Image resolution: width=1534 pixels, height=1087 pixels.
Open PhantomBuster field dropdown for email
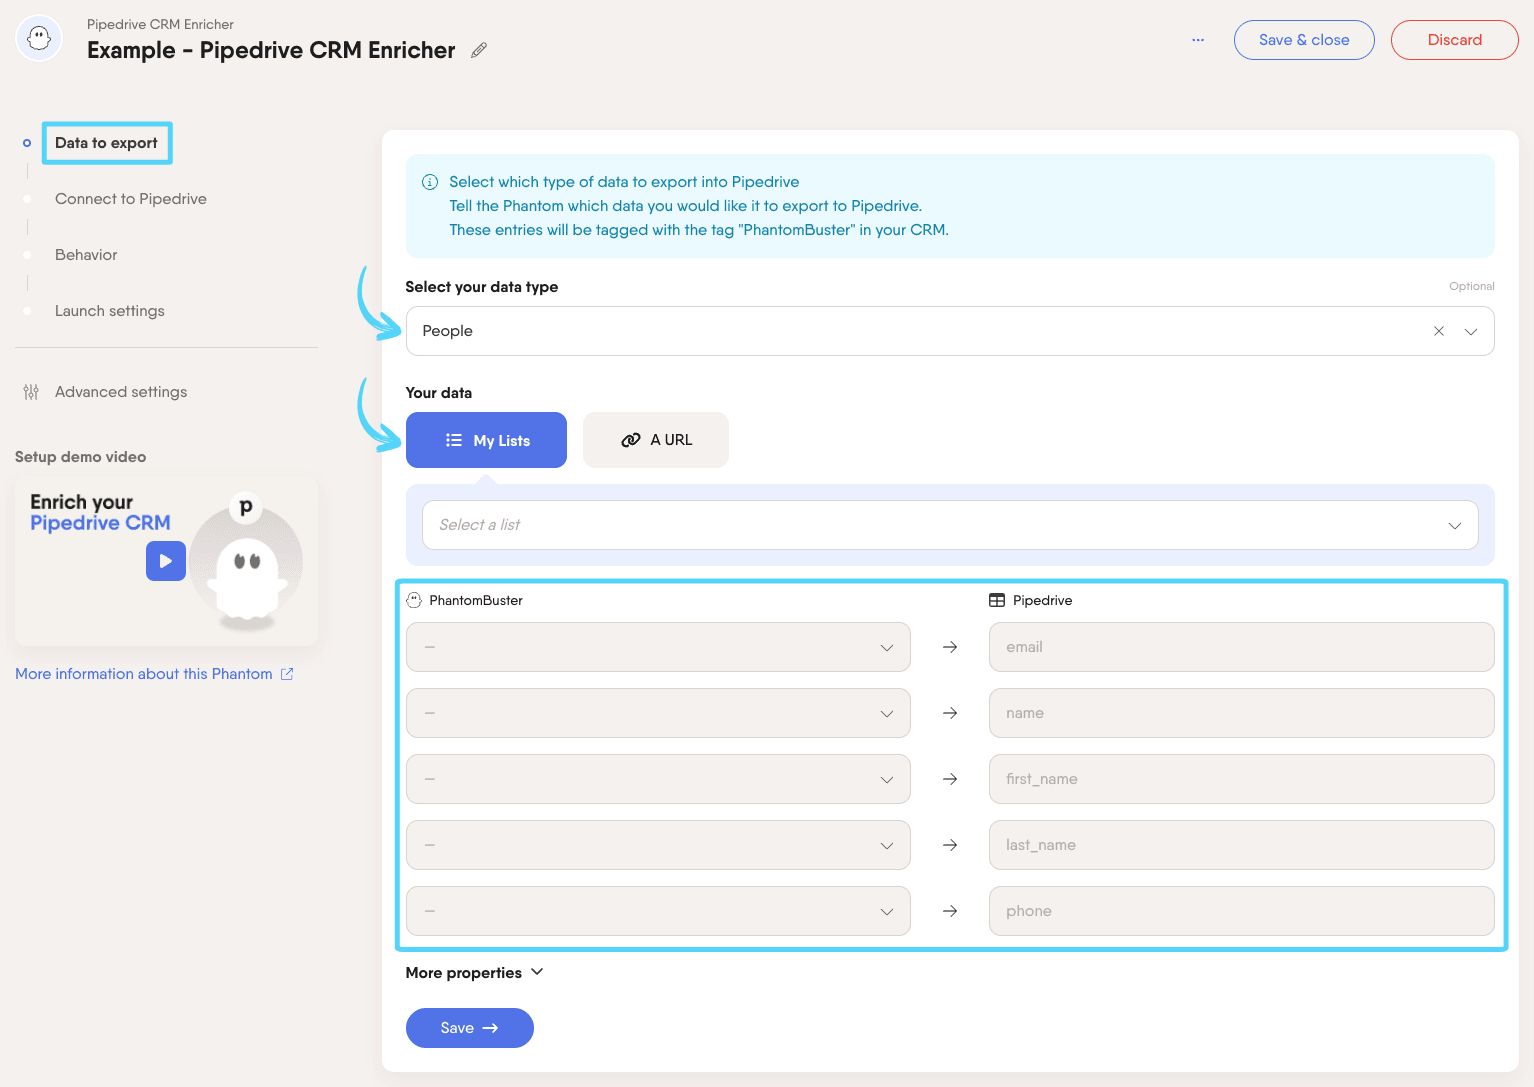coord(658,647)
